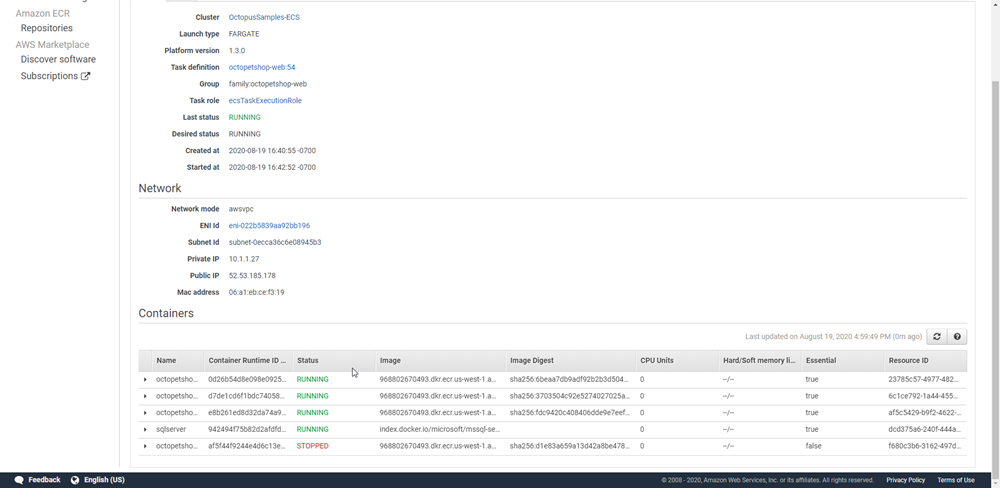Sort by Container Runtime ID column

pyautogui.click(x=248, y=360)
